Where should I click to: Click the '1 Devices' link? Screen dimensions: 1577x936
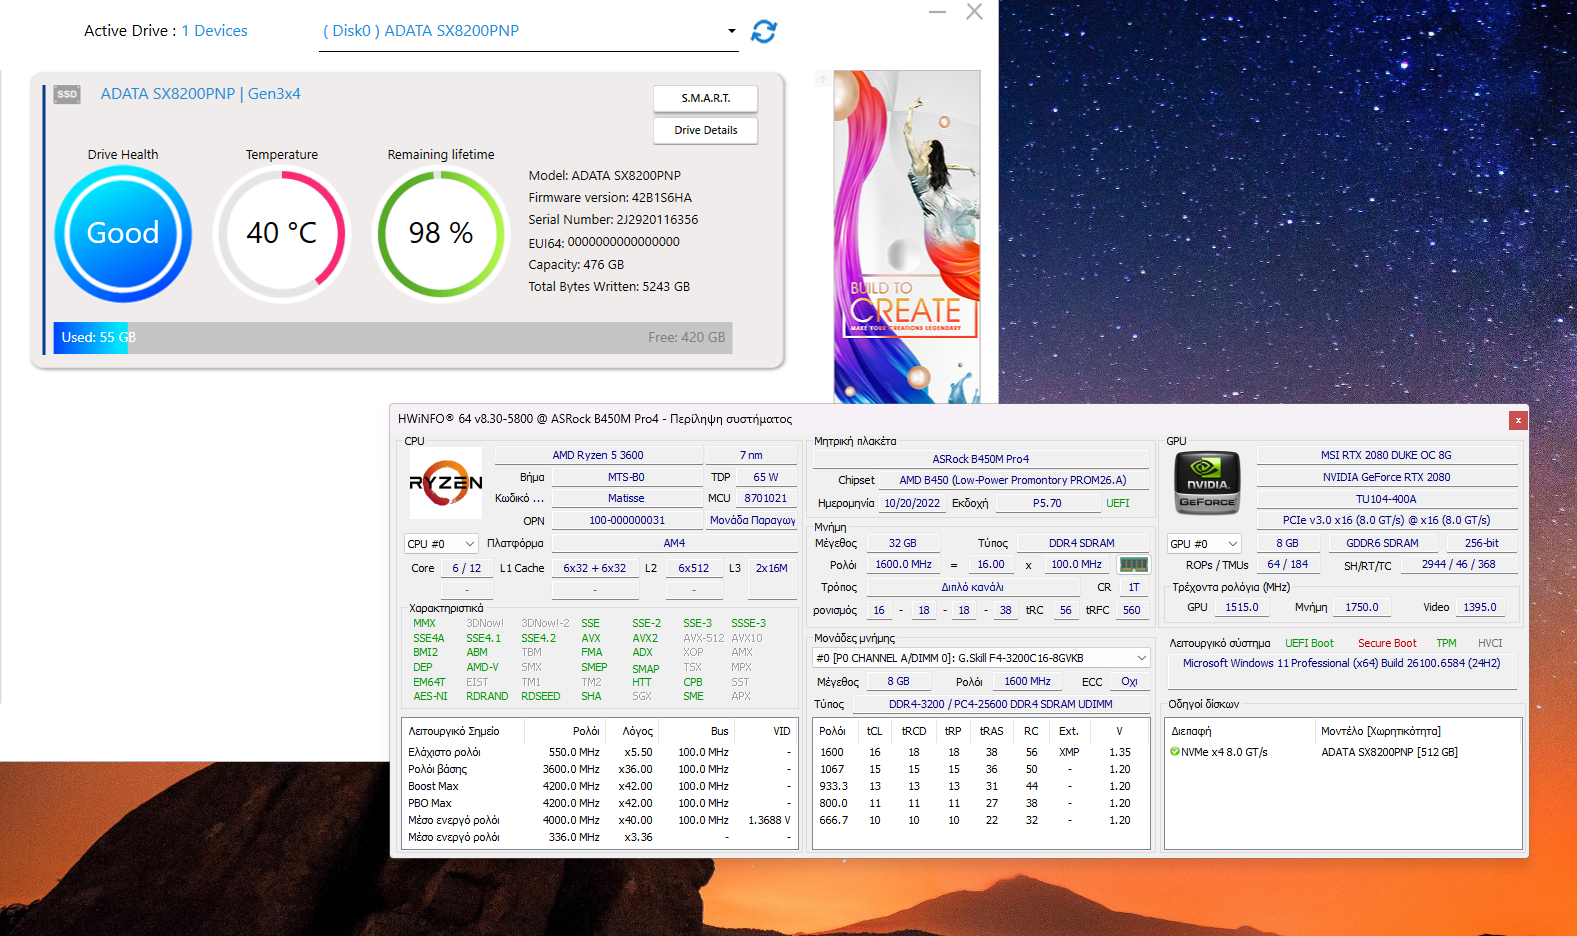[214, 31]
